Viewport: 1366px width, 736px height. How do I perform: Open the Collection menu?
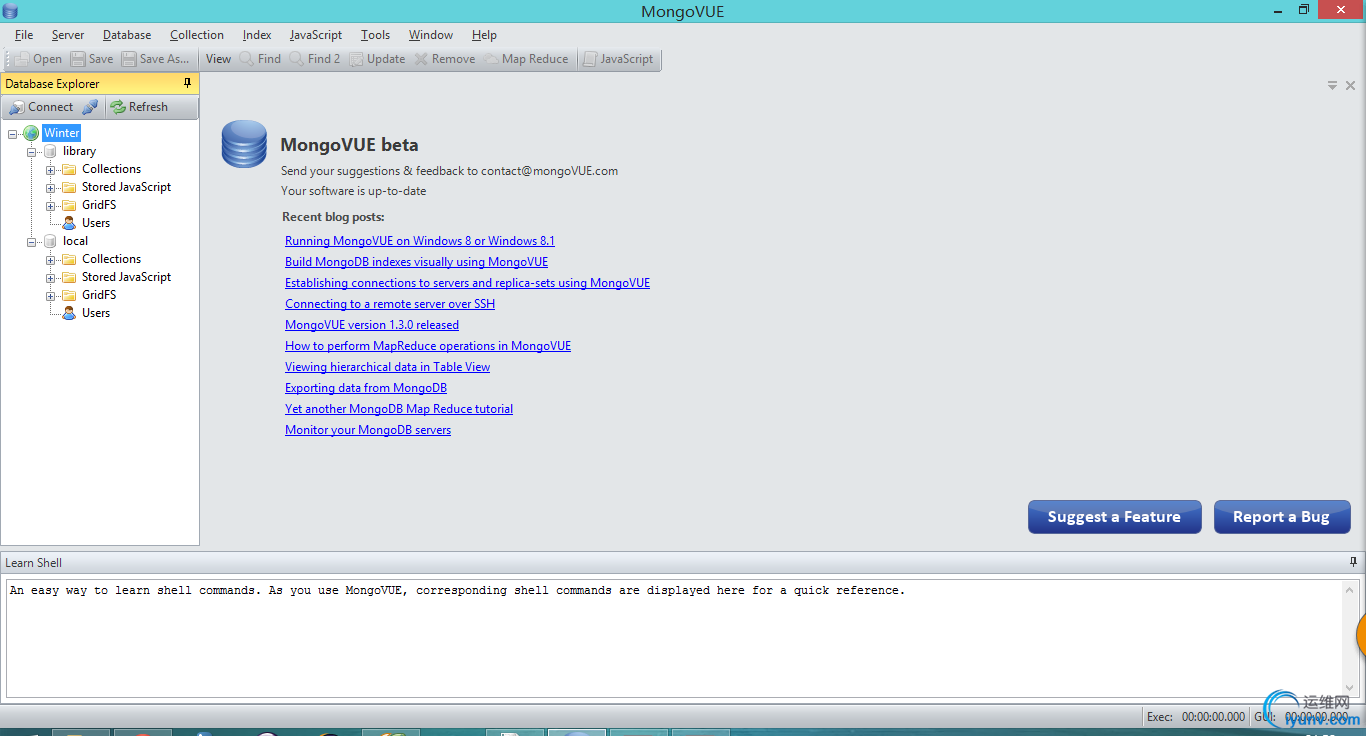click(x=197, y=35)
